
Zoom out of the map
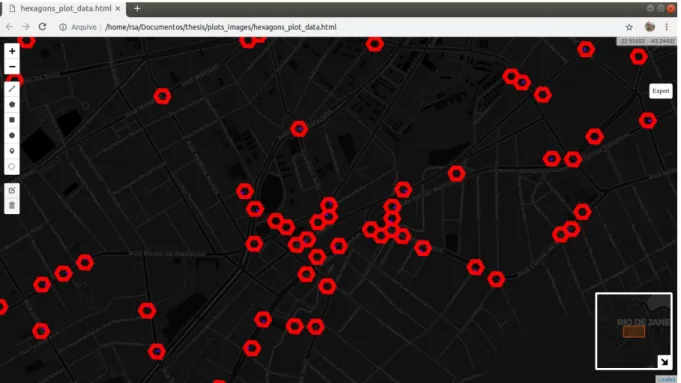(x=12, y=66)
